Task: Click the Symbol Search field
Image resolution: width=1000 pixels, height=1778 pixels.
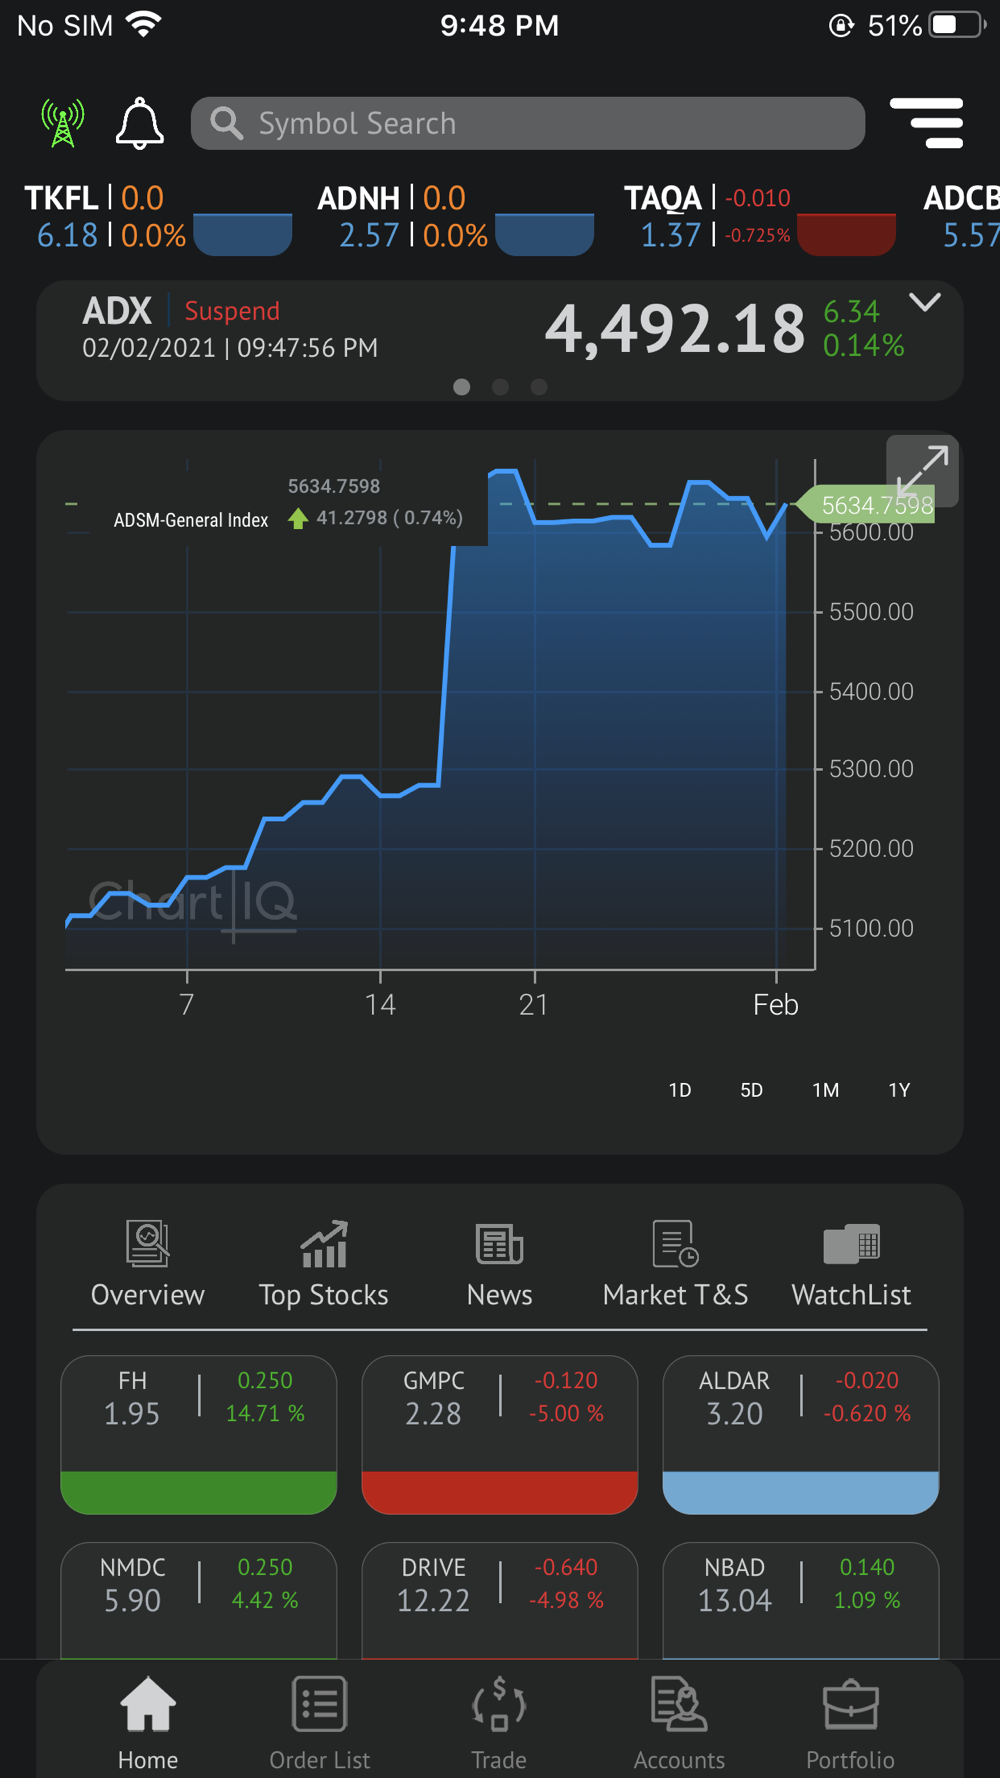Action: [528, 123]
